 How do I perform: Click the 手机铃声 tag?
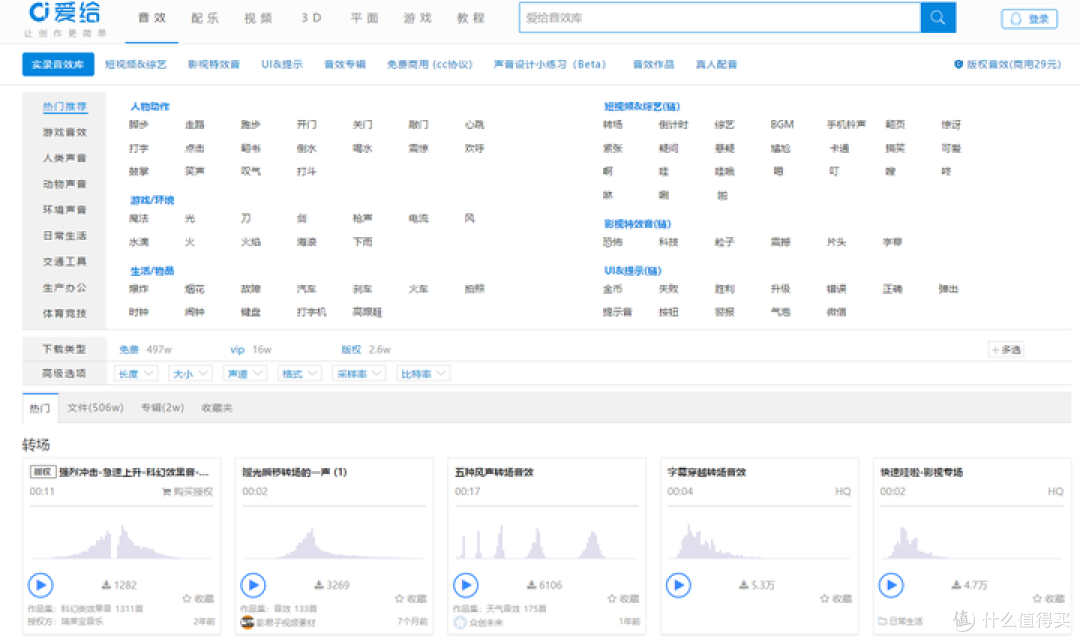tap(846, 125)
